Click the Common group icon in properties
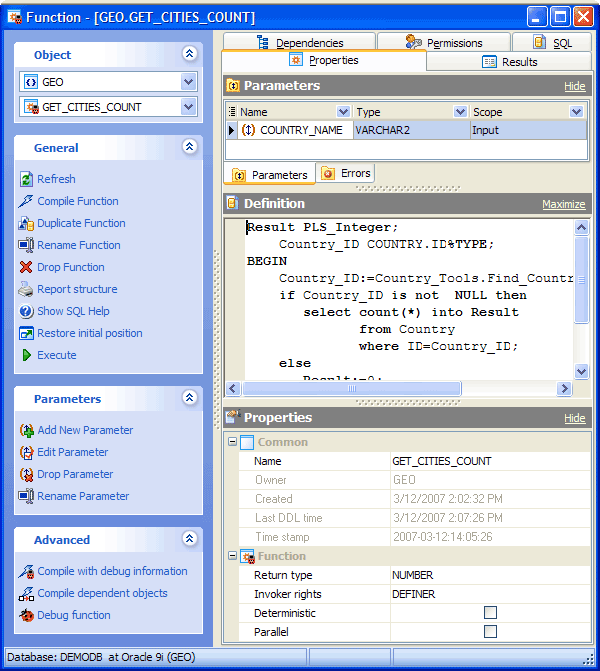The image size is (600, 671). click(x=247, y=442)
